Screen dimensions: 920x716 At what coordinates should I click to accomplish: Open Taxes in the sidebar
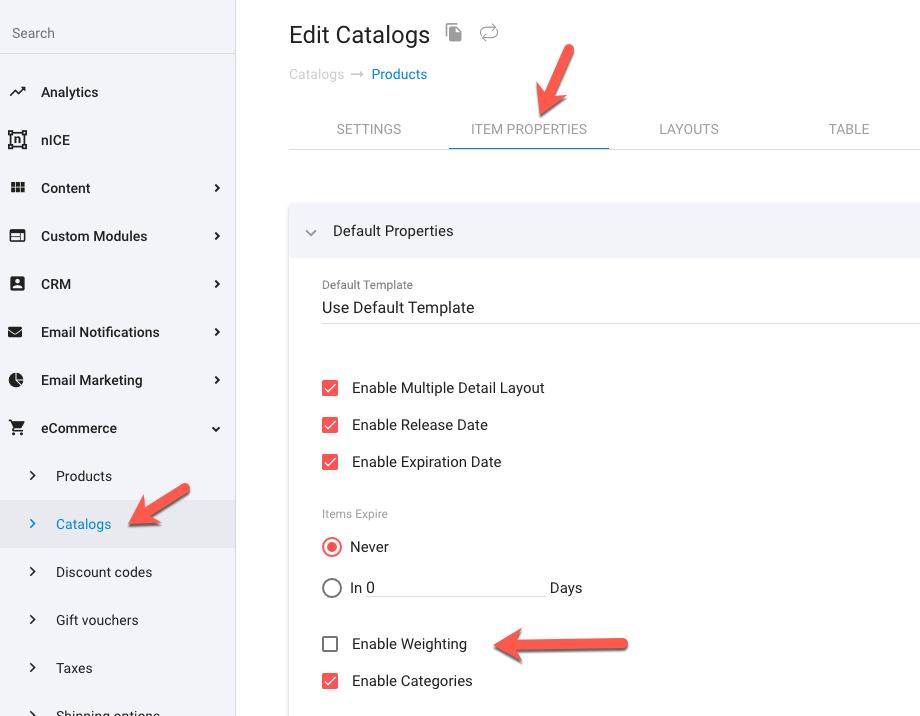pyautogui.click(x=74, y=668)
